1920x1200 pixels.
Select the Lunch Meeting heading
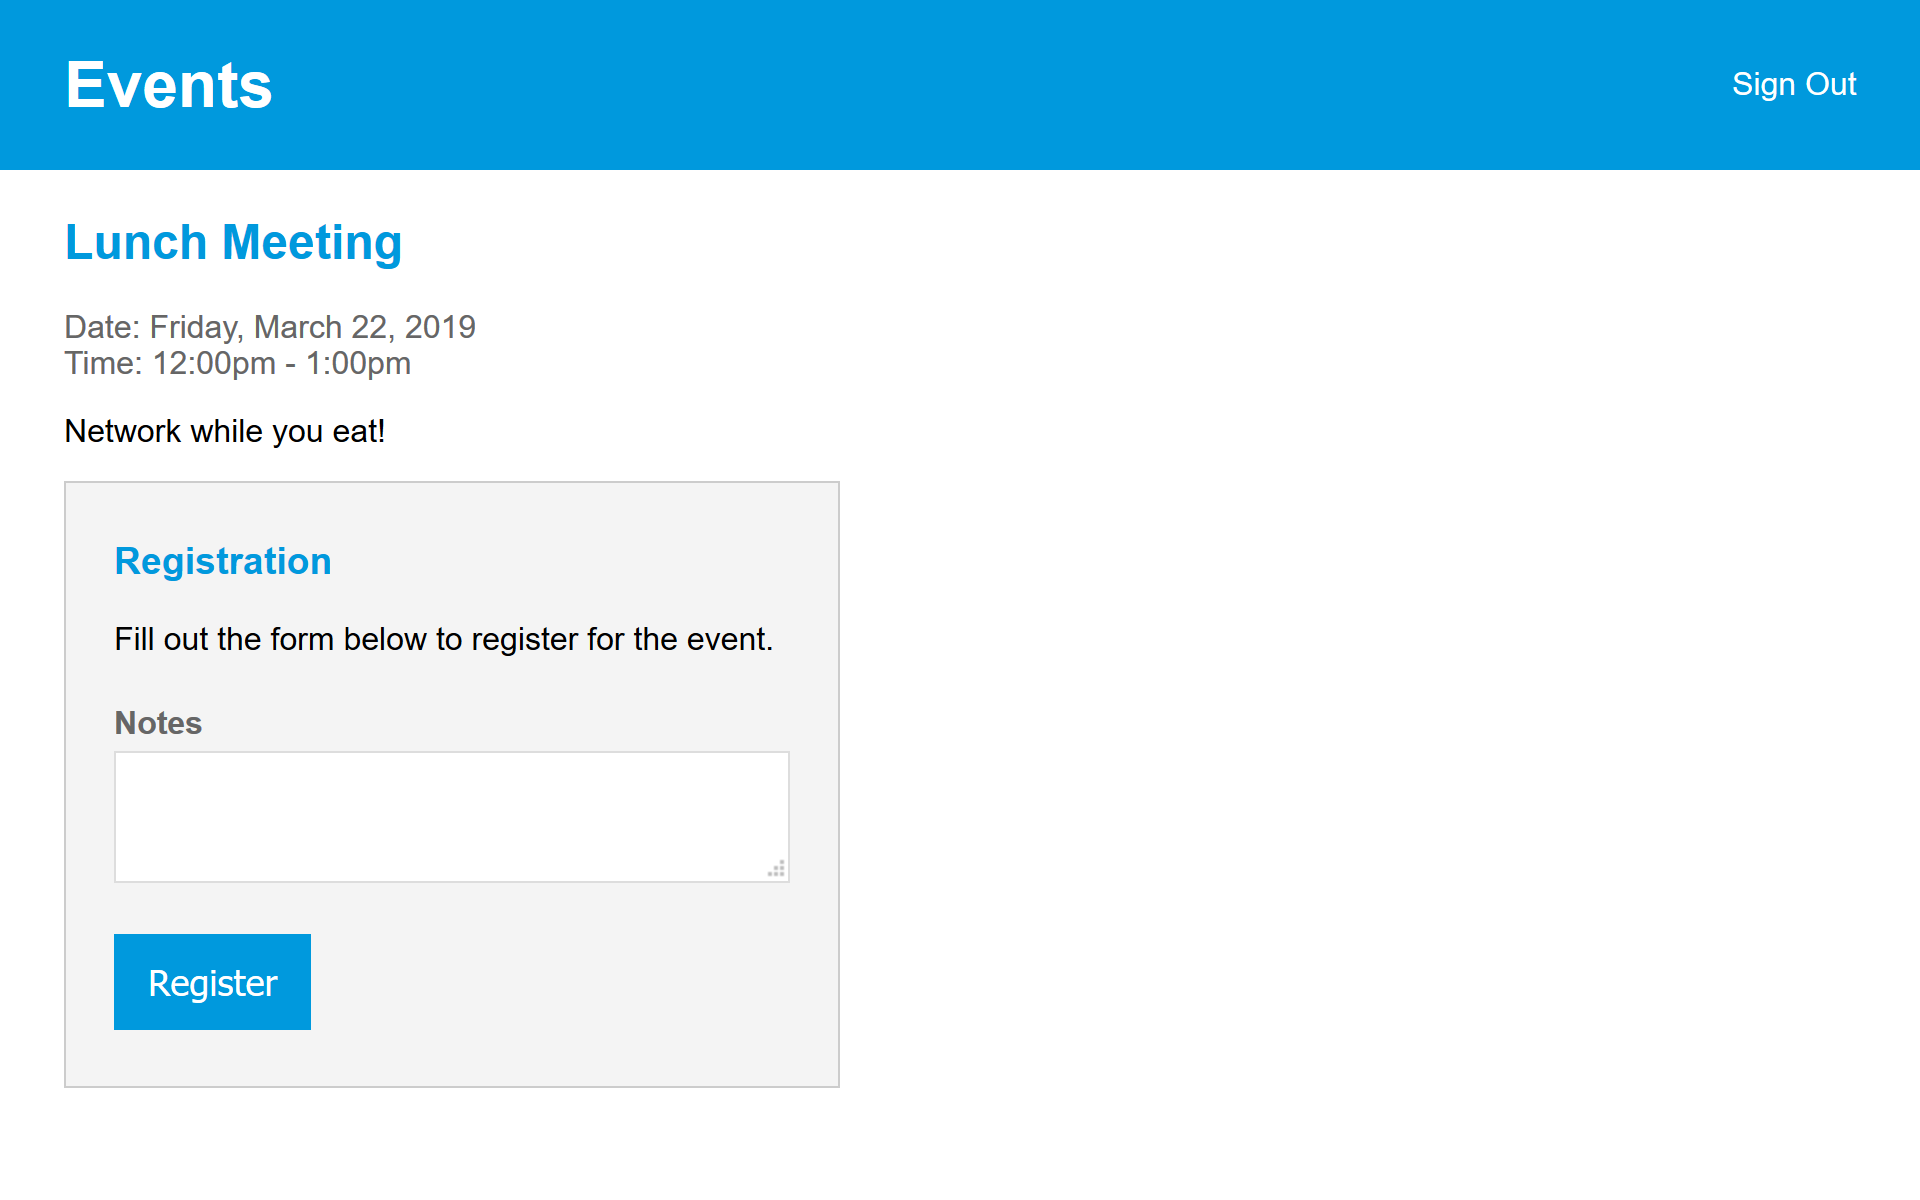coord(233,243)
